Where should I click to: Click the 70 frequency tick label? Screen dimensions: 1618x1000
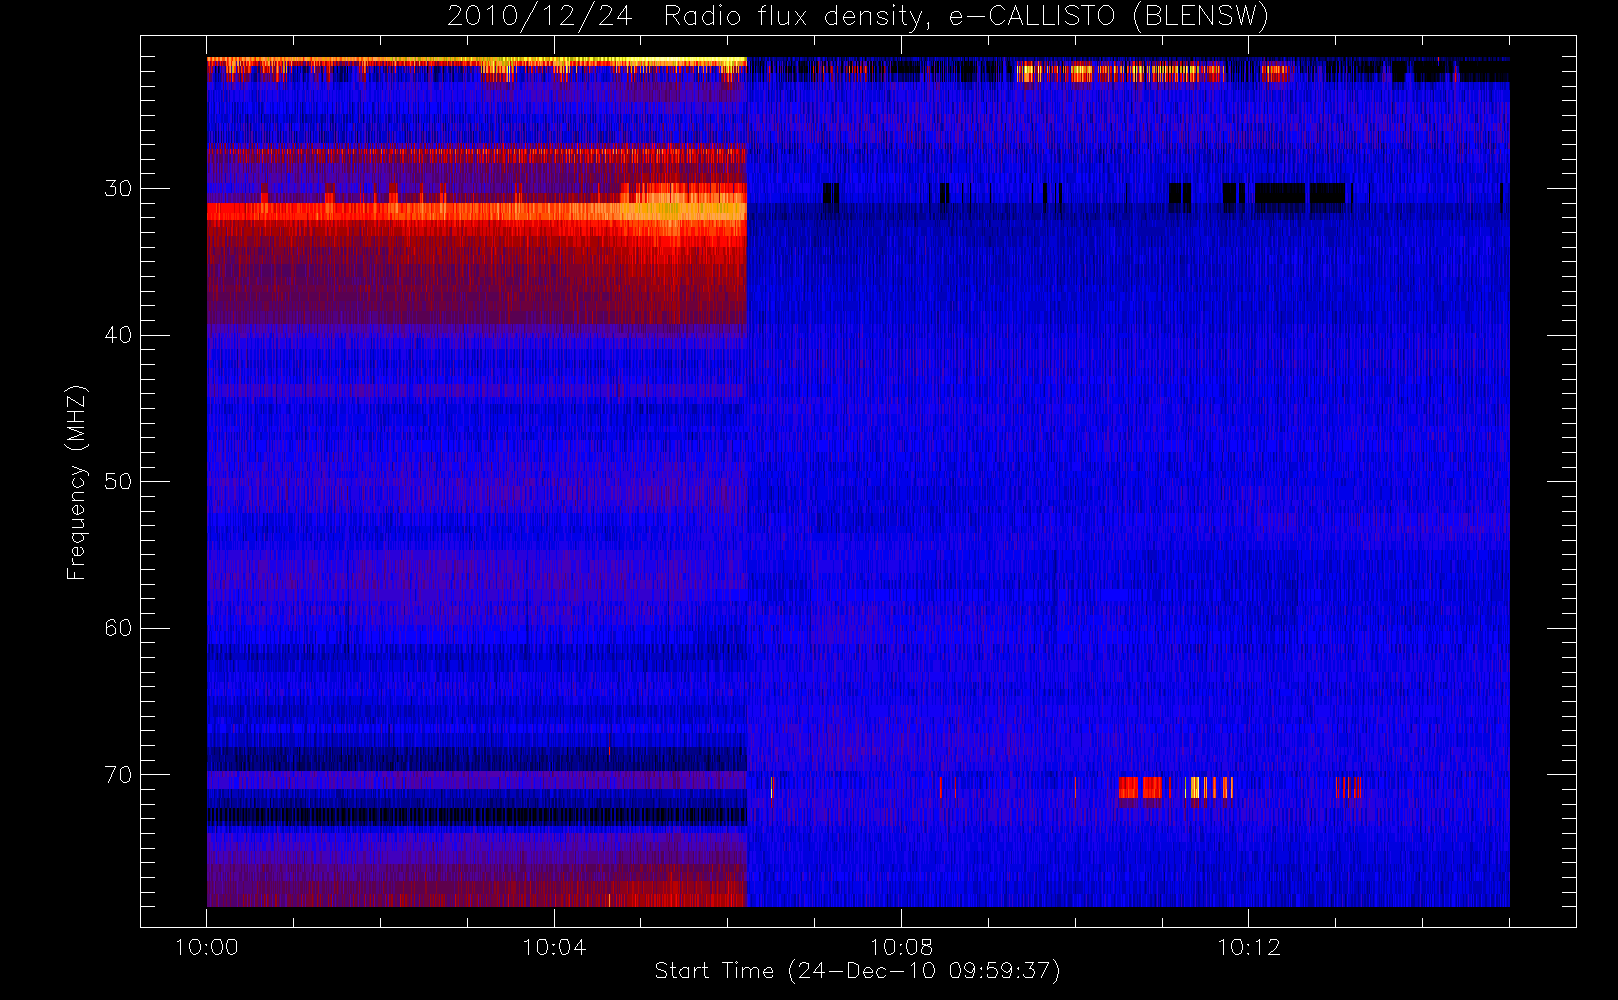pyautogui.click(x=118, y=775)
